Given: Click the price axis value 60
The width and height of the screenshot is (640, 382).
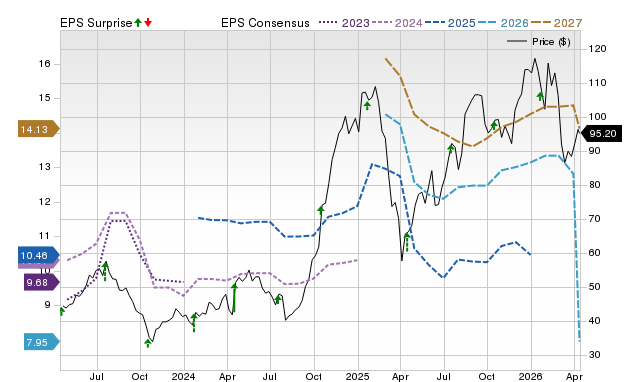Looking at the screenshot, I should coord(595,253).
